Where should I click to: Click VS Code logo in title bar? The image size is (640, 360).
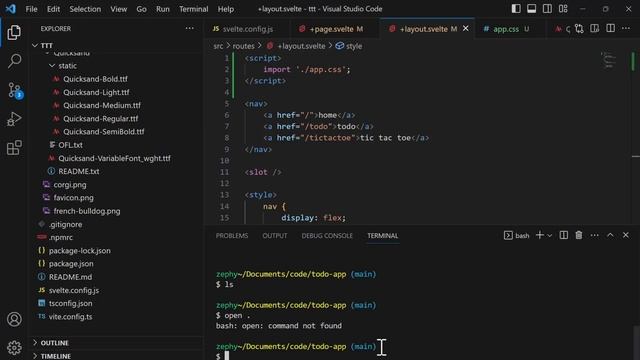[x=10, y=9]
